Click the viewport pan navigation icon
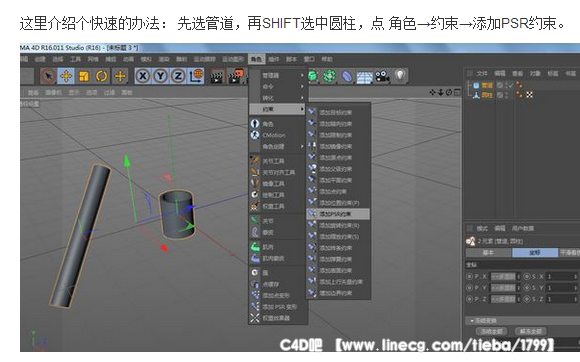 [432, 92]
